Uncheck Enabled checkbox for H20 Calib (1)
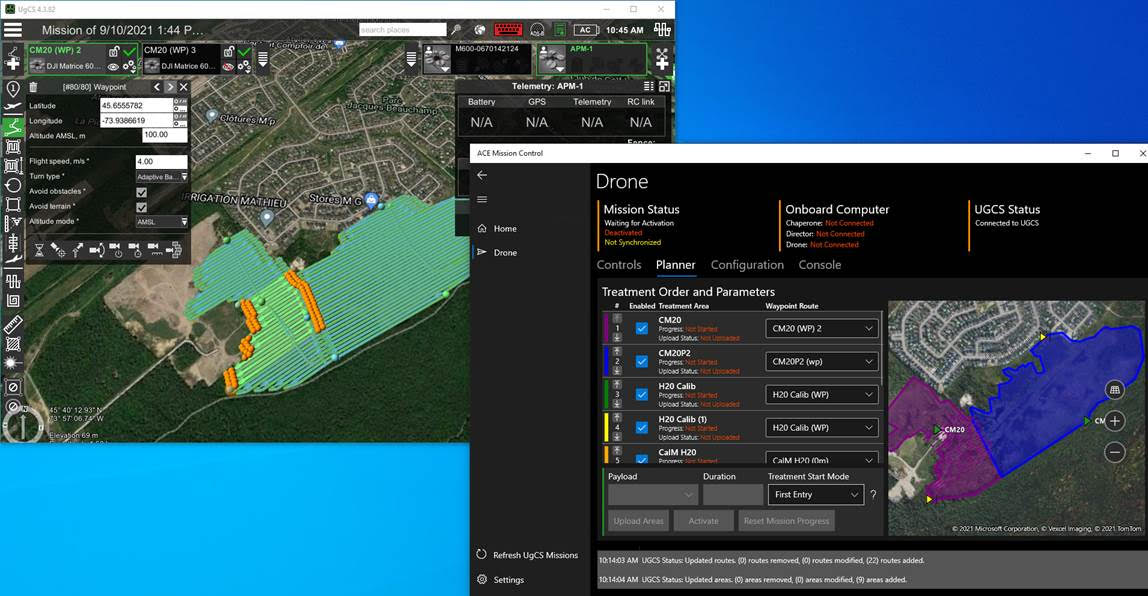Viewport: 1148px width, 596px height. coord(642,428)
